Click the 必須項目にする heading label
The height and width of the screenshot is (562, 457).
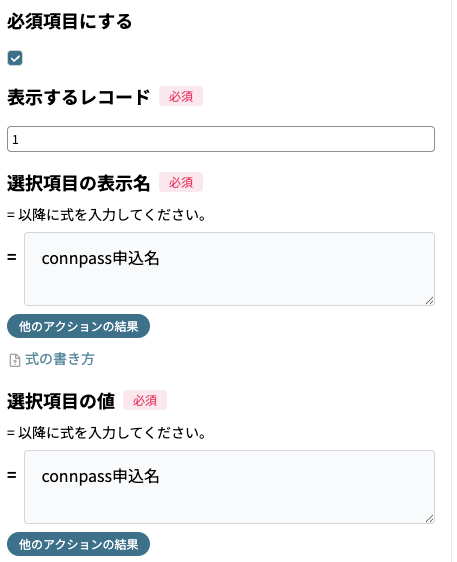[x=70, y=22]
